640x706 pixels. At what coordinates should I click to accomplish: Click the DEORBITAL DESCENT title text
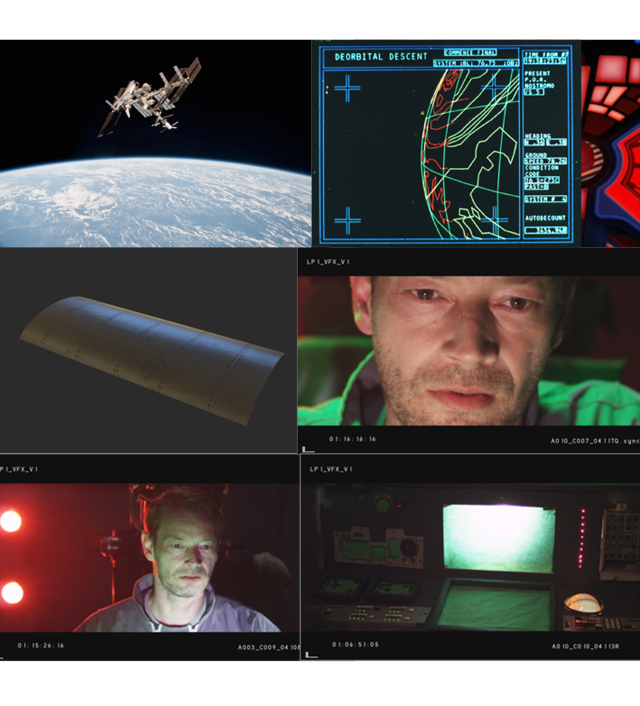click(381, 58)
